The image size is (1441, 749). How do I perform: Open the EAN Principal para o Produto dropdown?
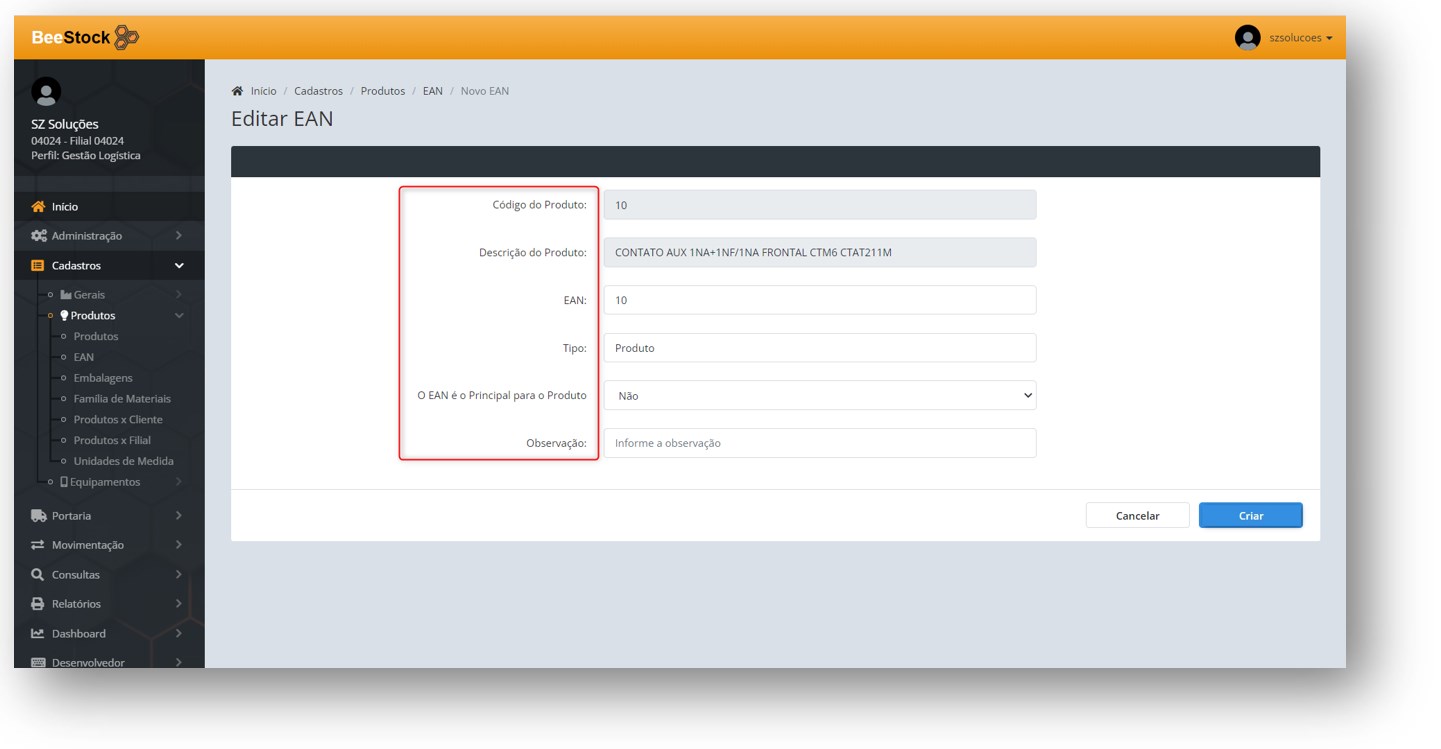(x=819, y=396)
